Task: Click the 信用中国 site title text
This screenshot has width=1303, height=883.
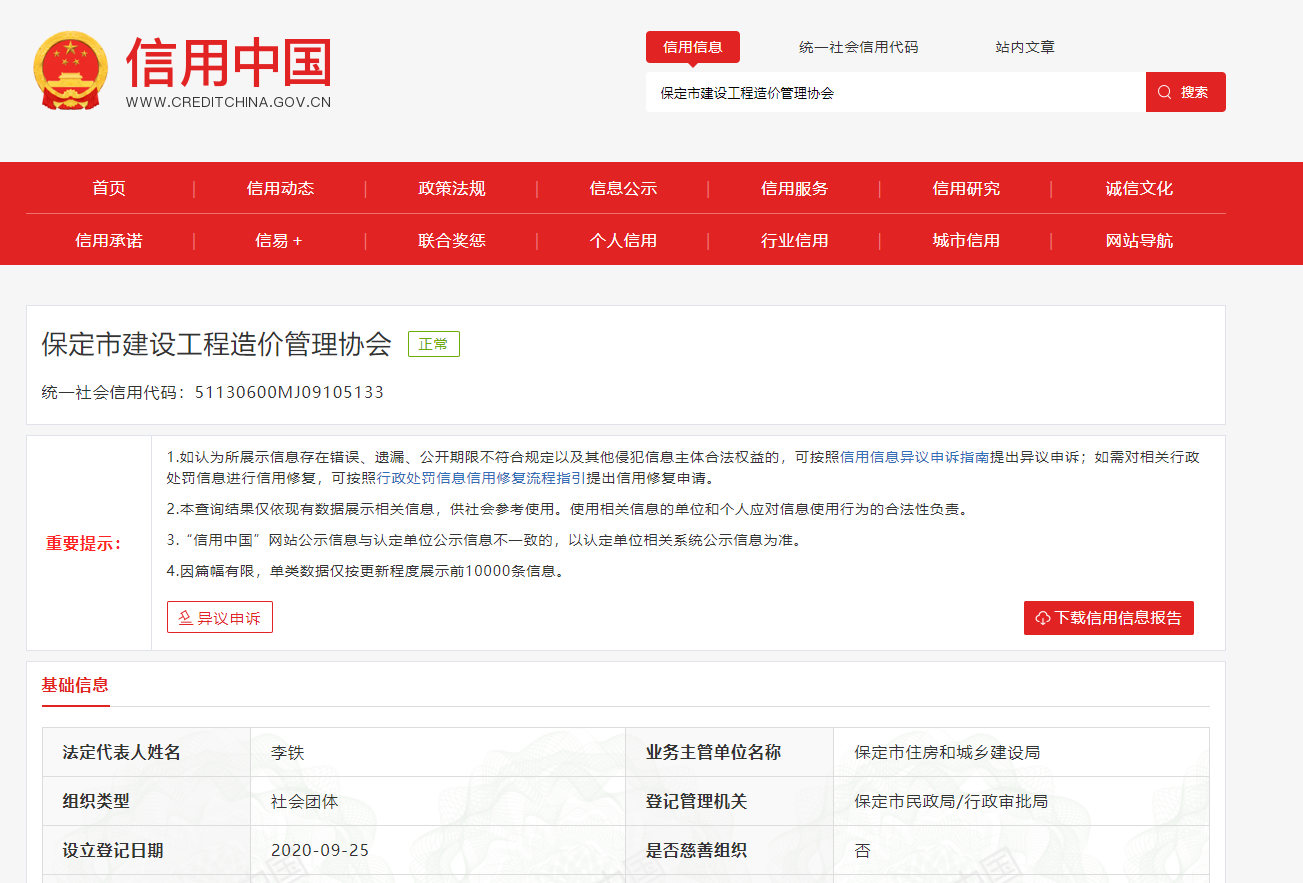Action: coord(229,62)
